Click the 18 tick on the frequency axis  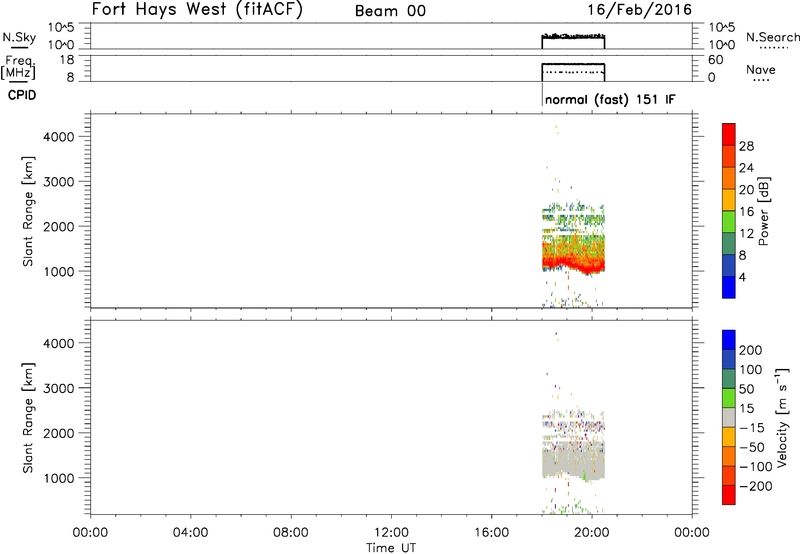[67, 60]
